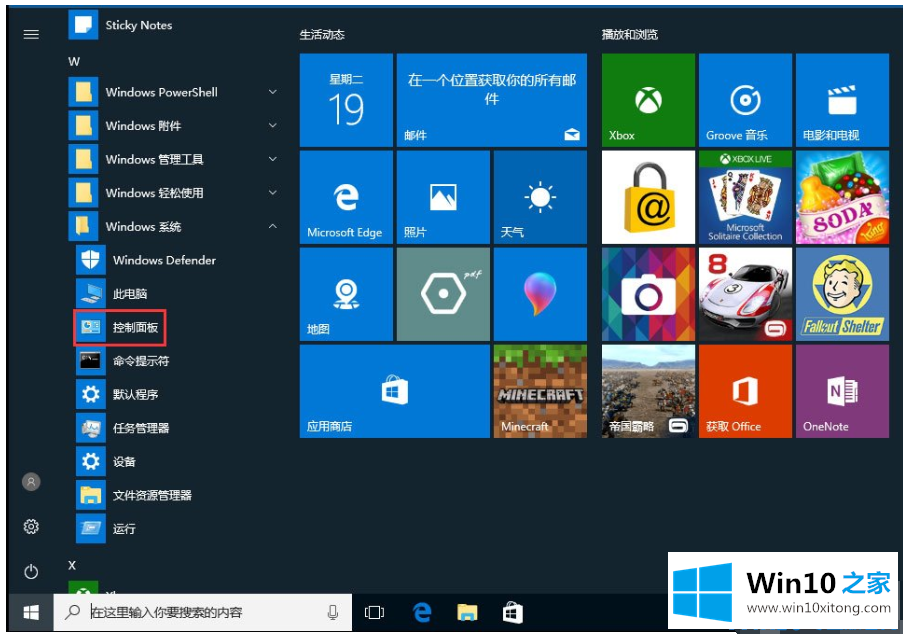
Task: Open 设备 (Devices) entry
Action: [106, 461]
